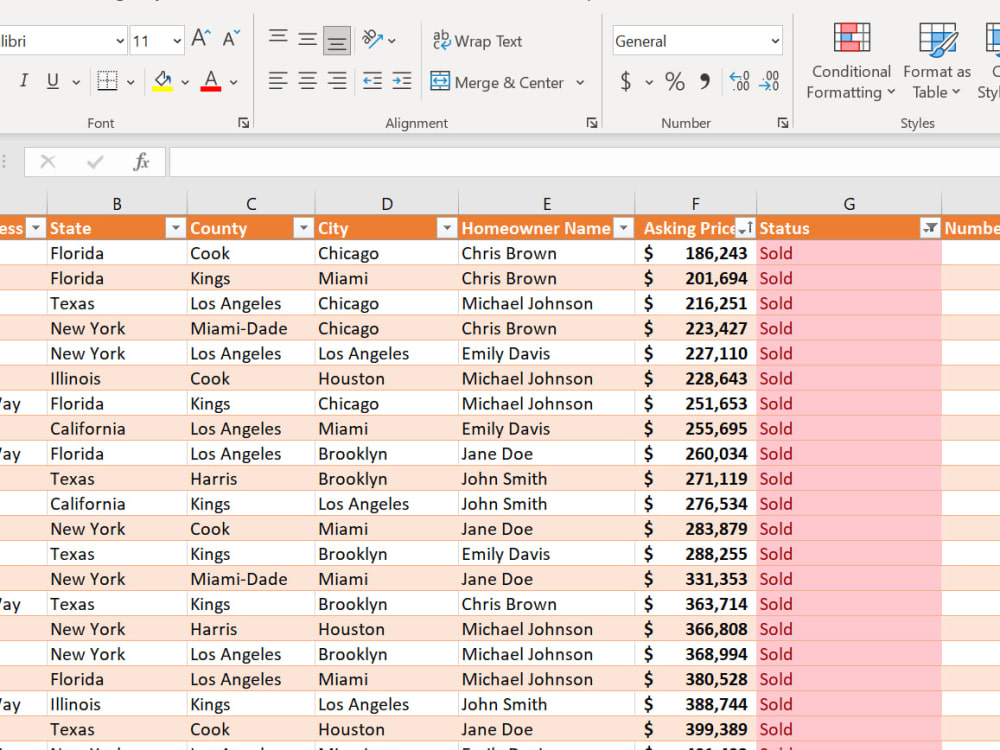The height and width of the screenshot is (750, 1000).
Task: Open the fill color dropdown arrow
Action: point(185,82)
